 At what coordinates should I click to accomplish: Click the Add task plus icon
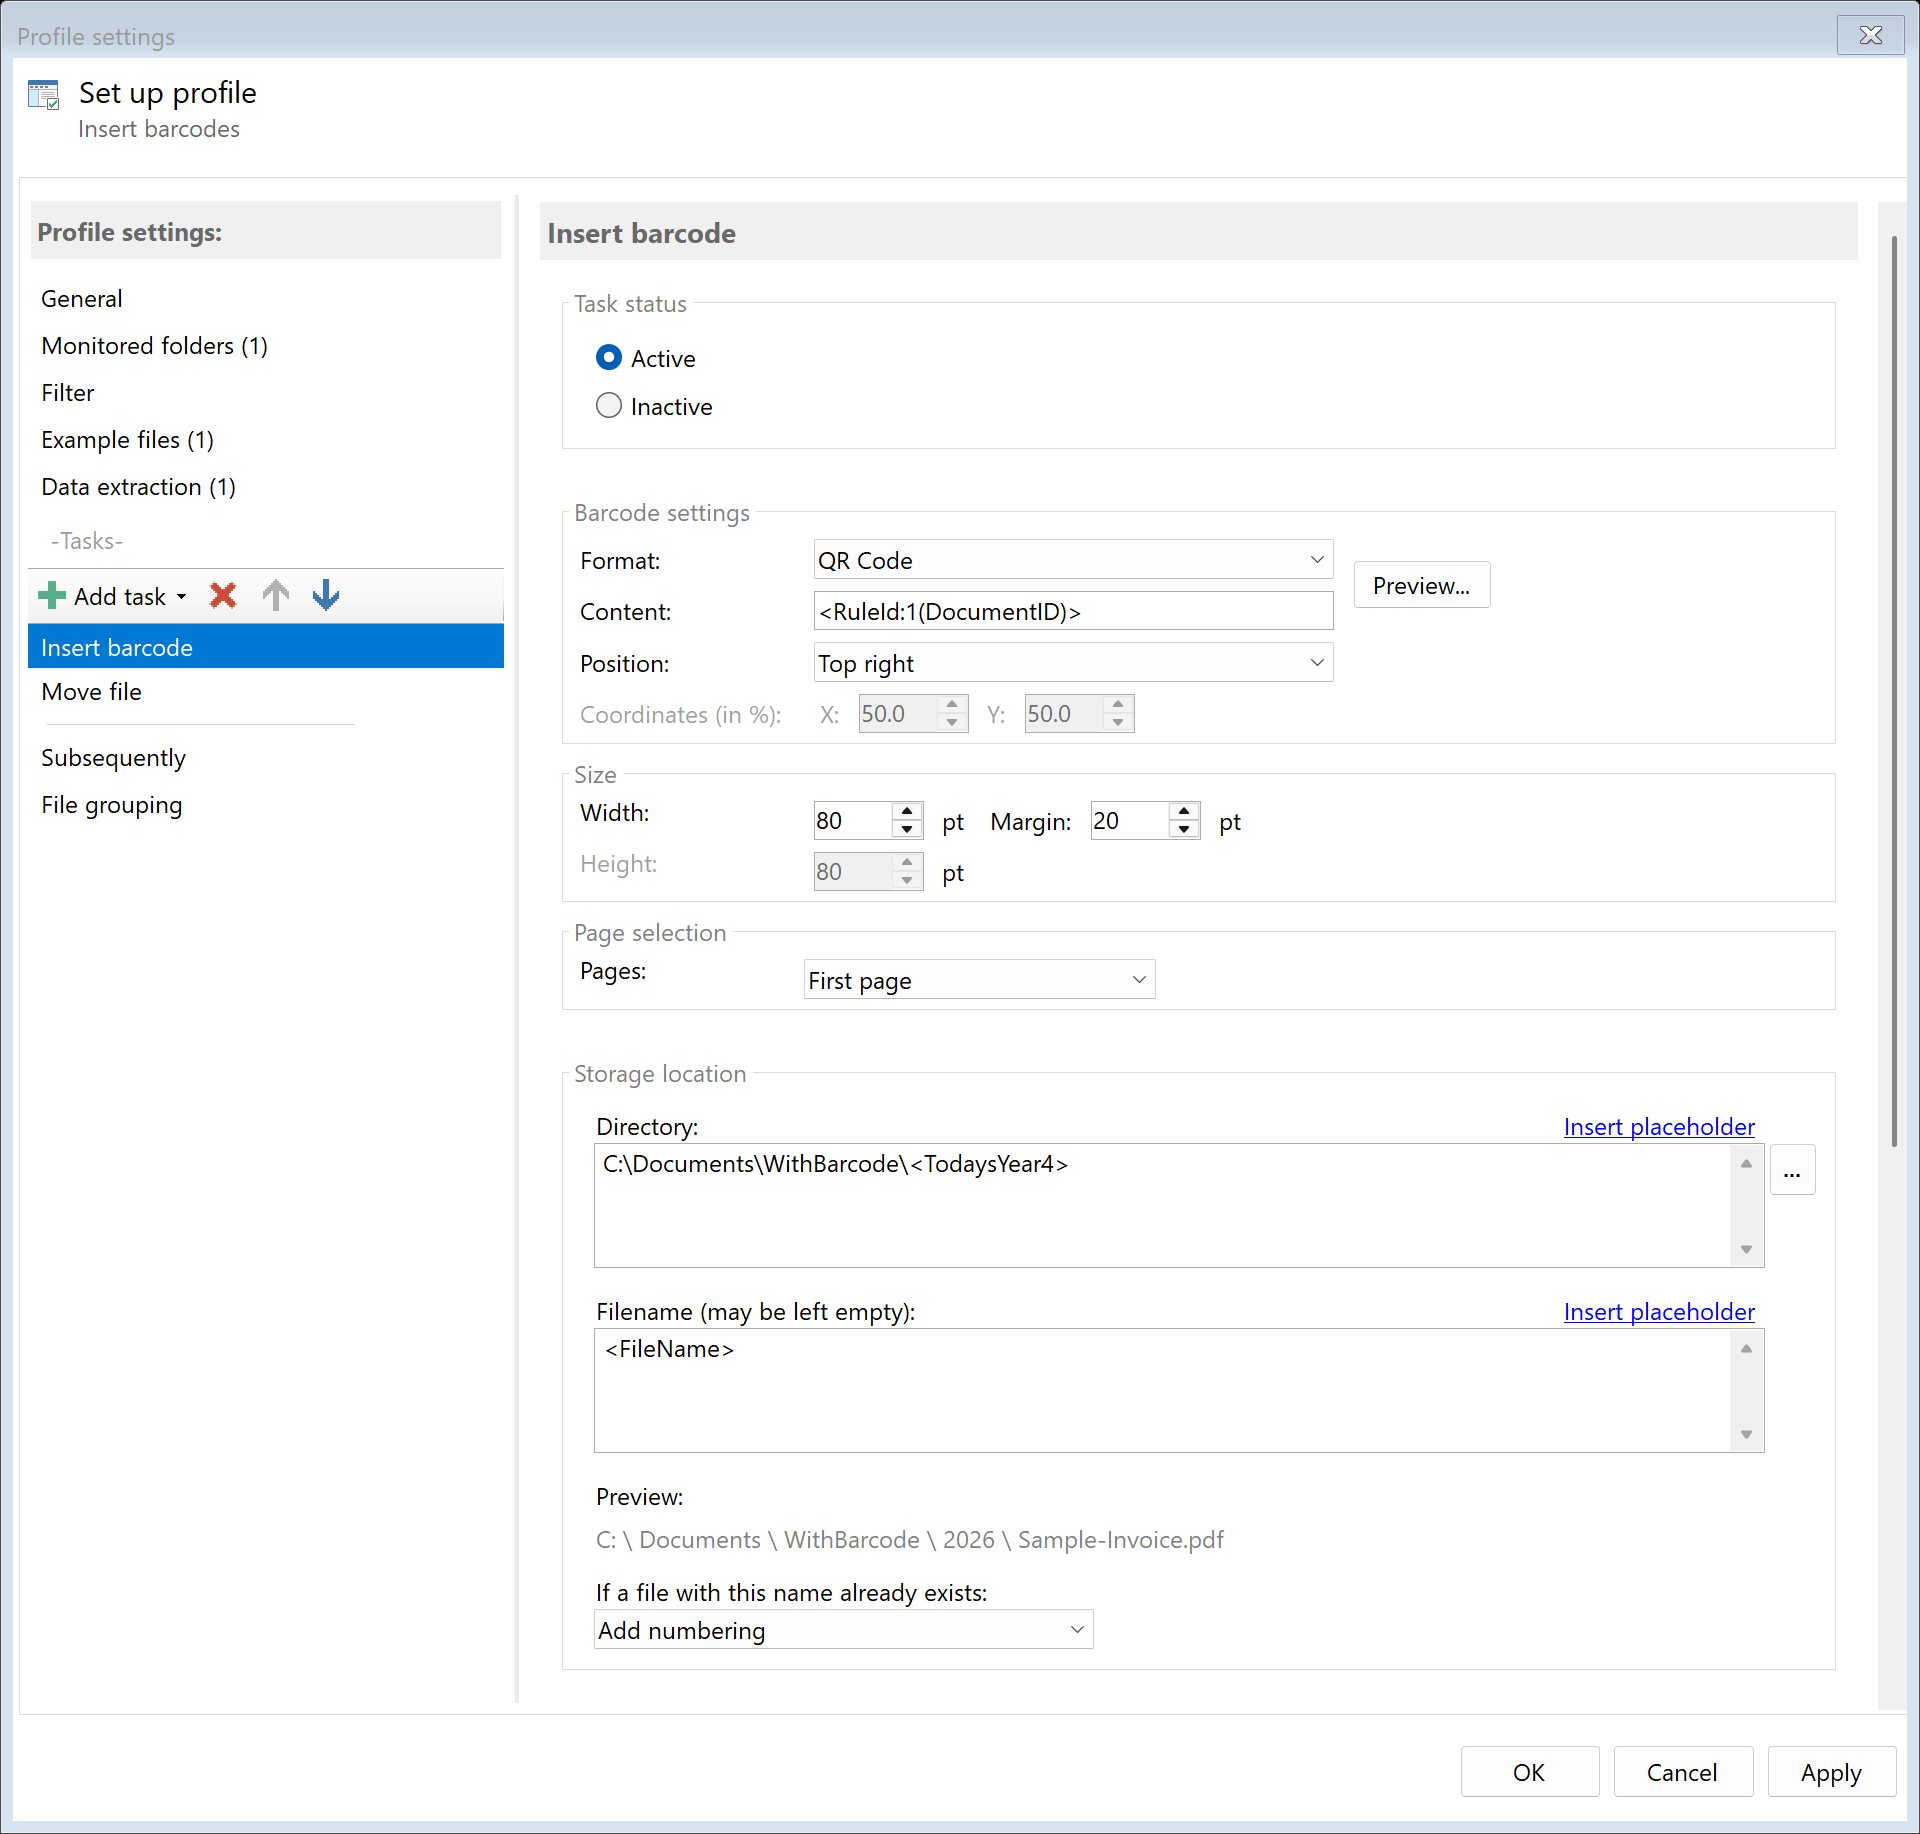(51, 596)
